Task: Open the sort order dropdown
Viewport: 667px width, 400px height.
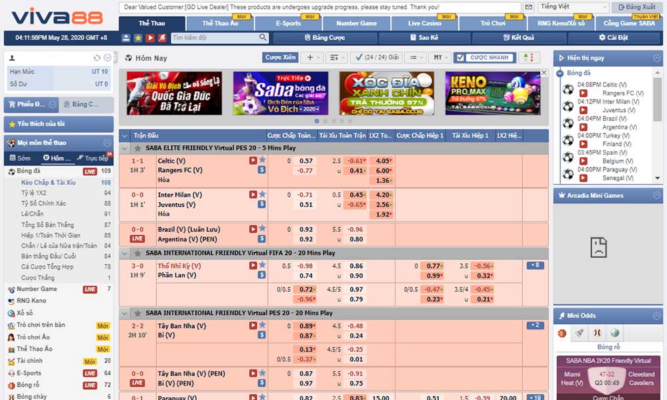Action: 338,57
